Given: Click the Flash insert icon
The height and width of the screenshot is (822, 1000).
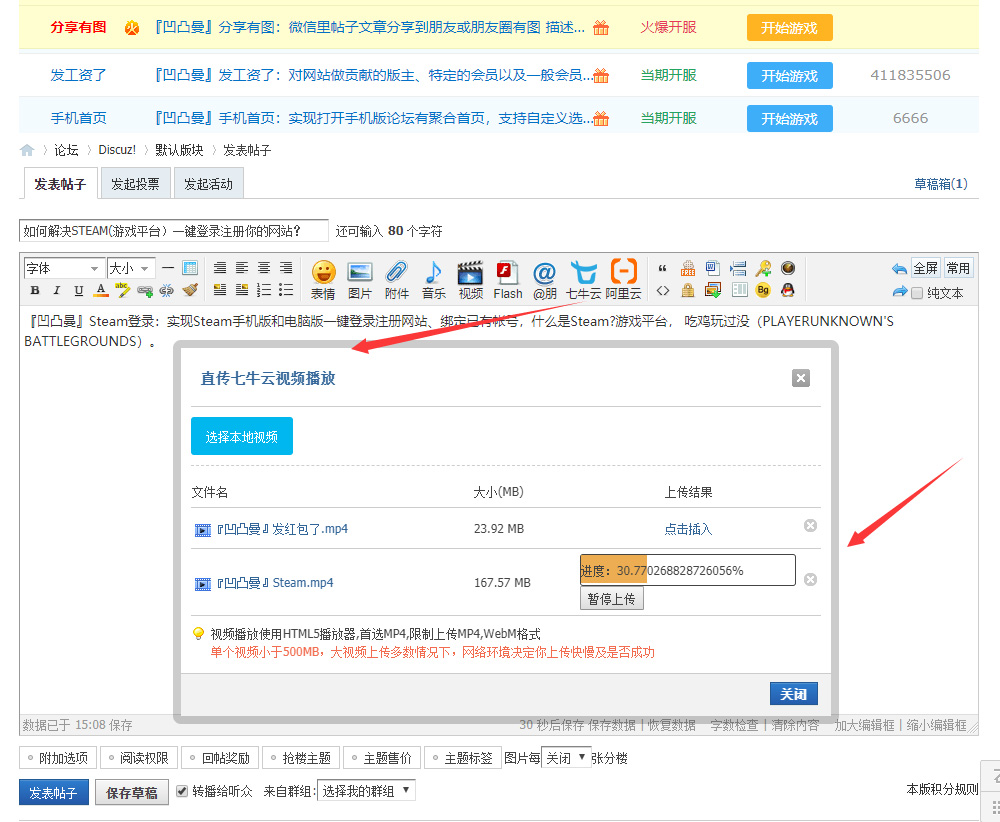Looking at the screenshot, I should 508,280.
